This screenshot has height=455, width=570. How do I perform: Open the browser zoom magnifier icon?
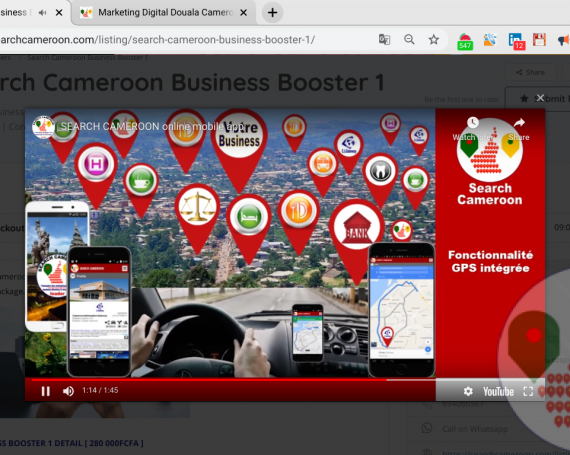click(x=409, y=39)
